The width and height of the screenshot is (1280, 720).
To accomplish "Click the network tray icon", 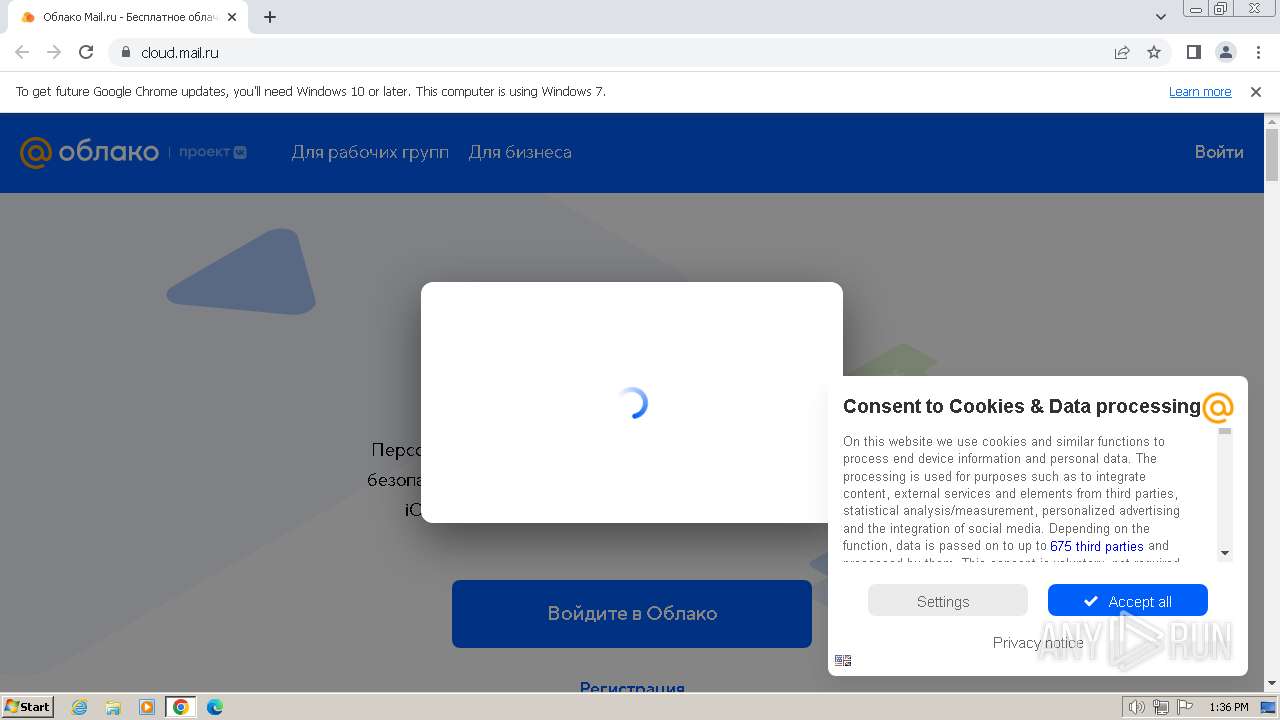I will (1160, 707).
